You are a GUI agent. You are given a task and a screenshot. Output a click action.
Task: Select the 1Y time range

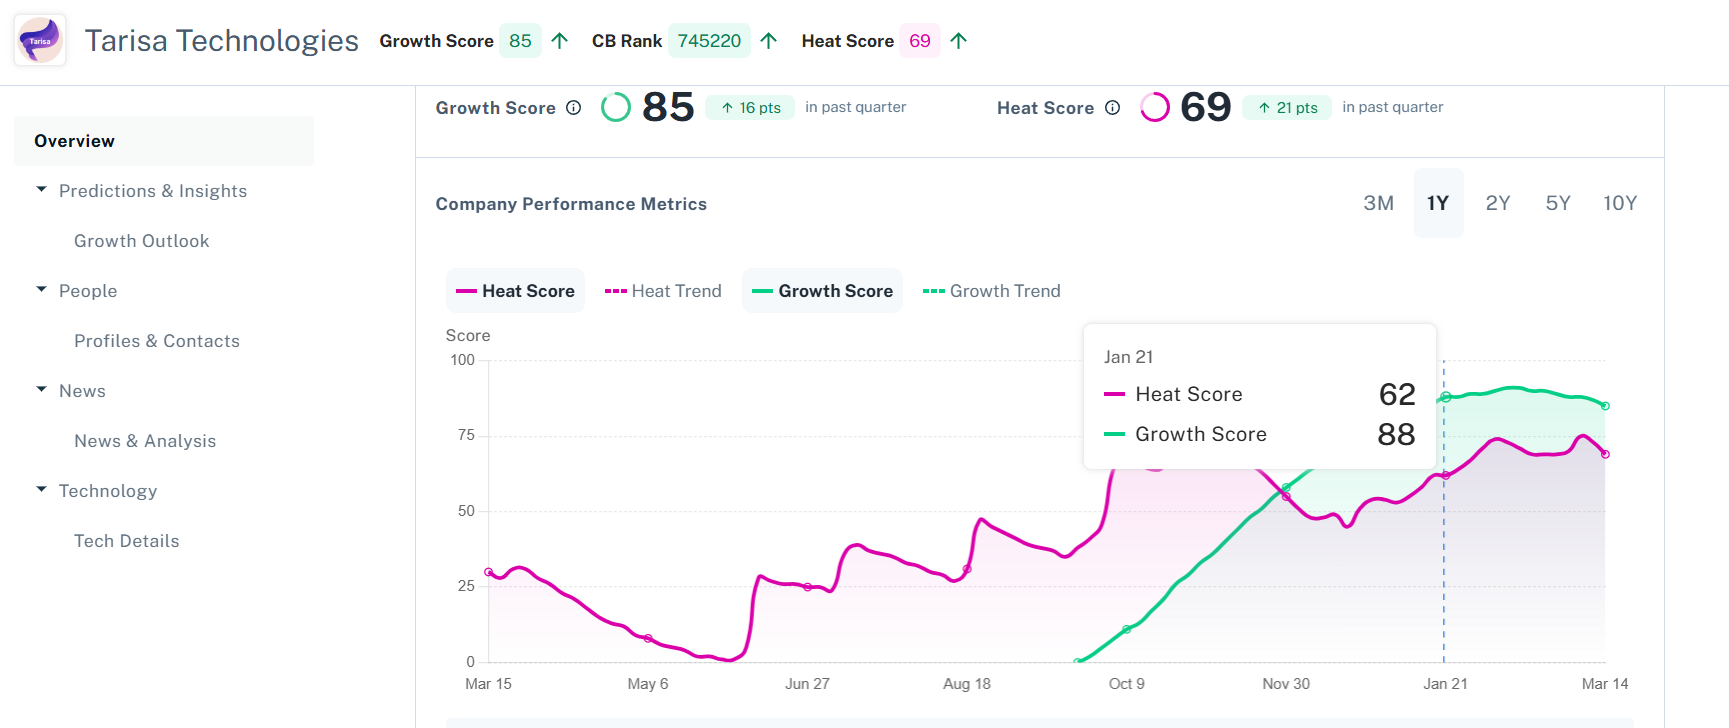pyautogui.click(x=1438, y=203)
